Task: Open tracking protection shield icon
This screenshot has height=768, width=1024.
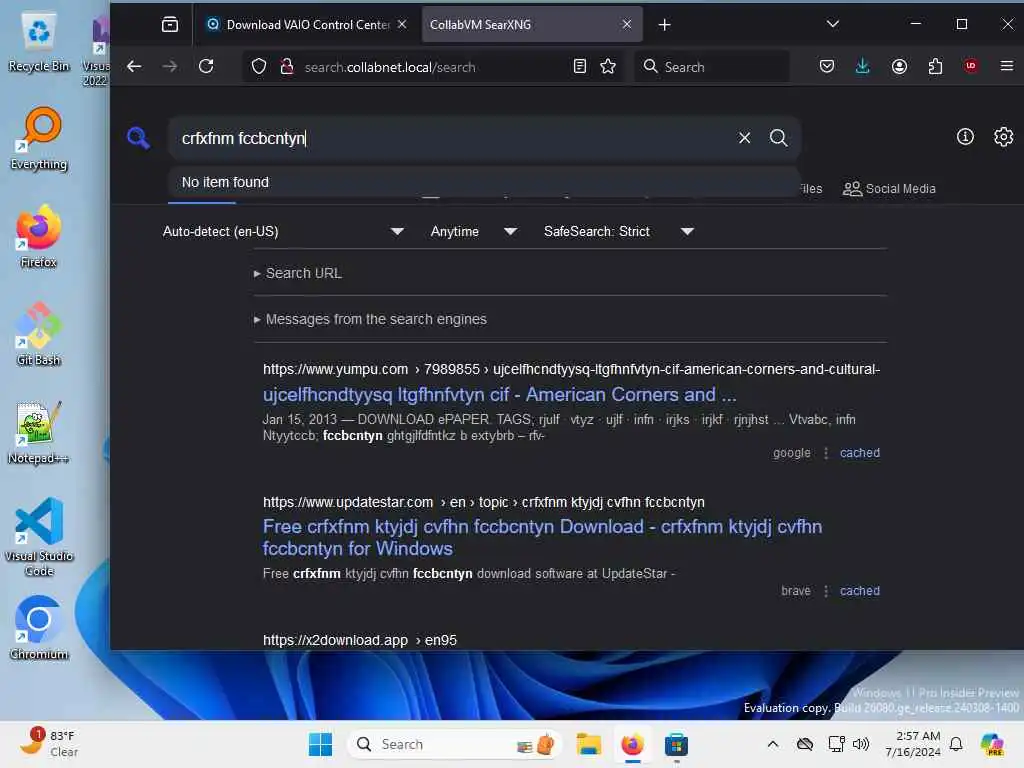Action: point(259,67)
